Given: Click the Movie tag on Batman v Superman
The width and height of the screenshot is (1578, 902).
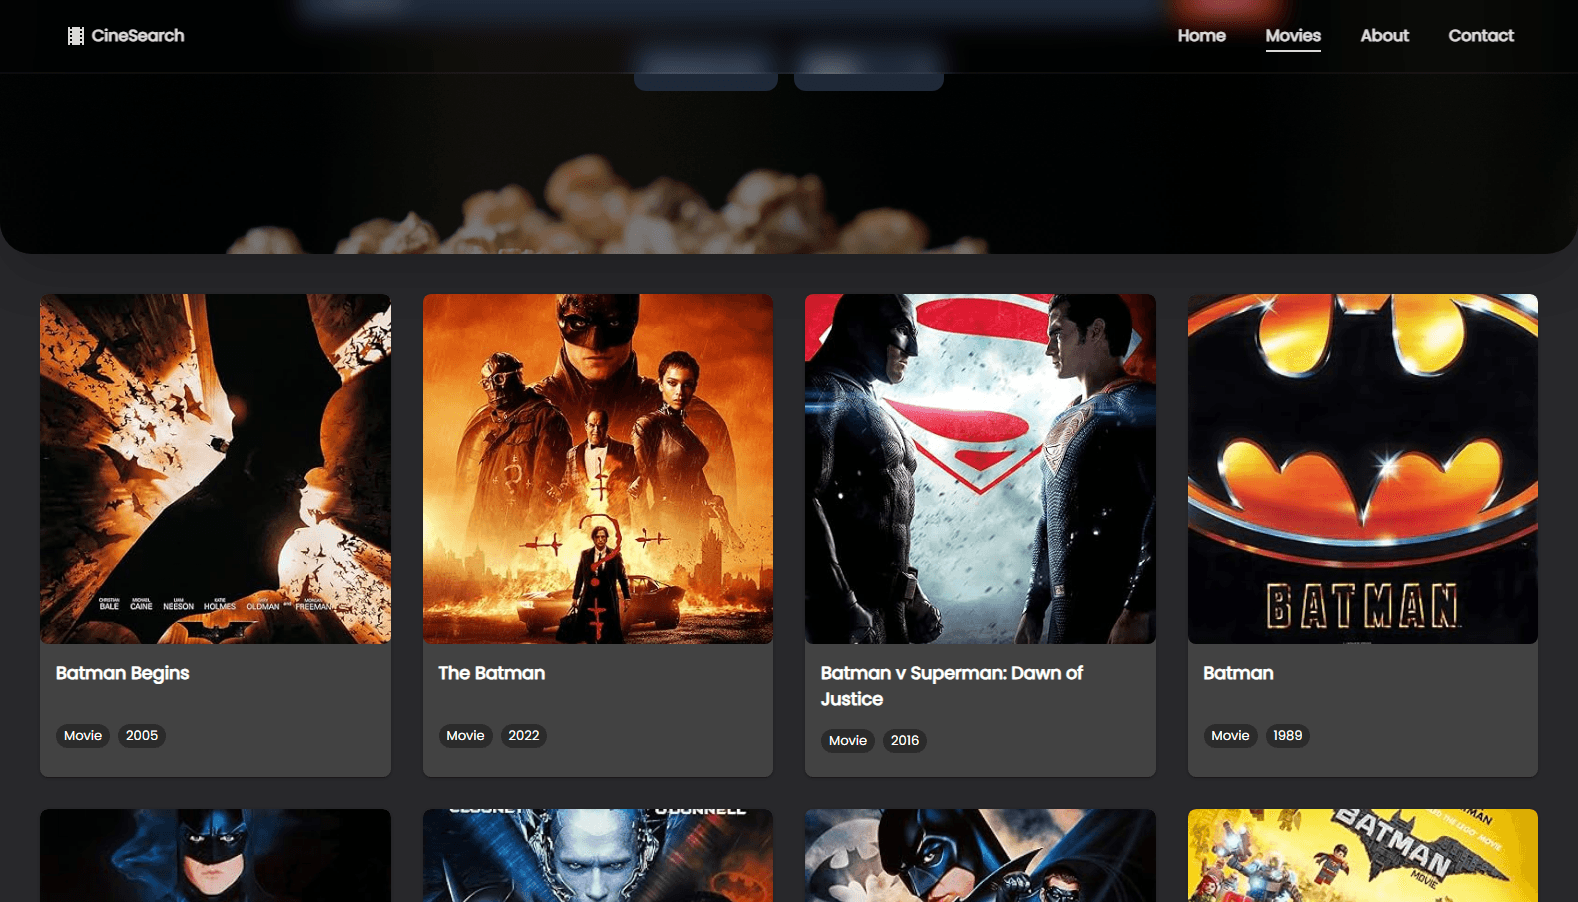Looking at the screenshot, I should (x=848, y=741).
